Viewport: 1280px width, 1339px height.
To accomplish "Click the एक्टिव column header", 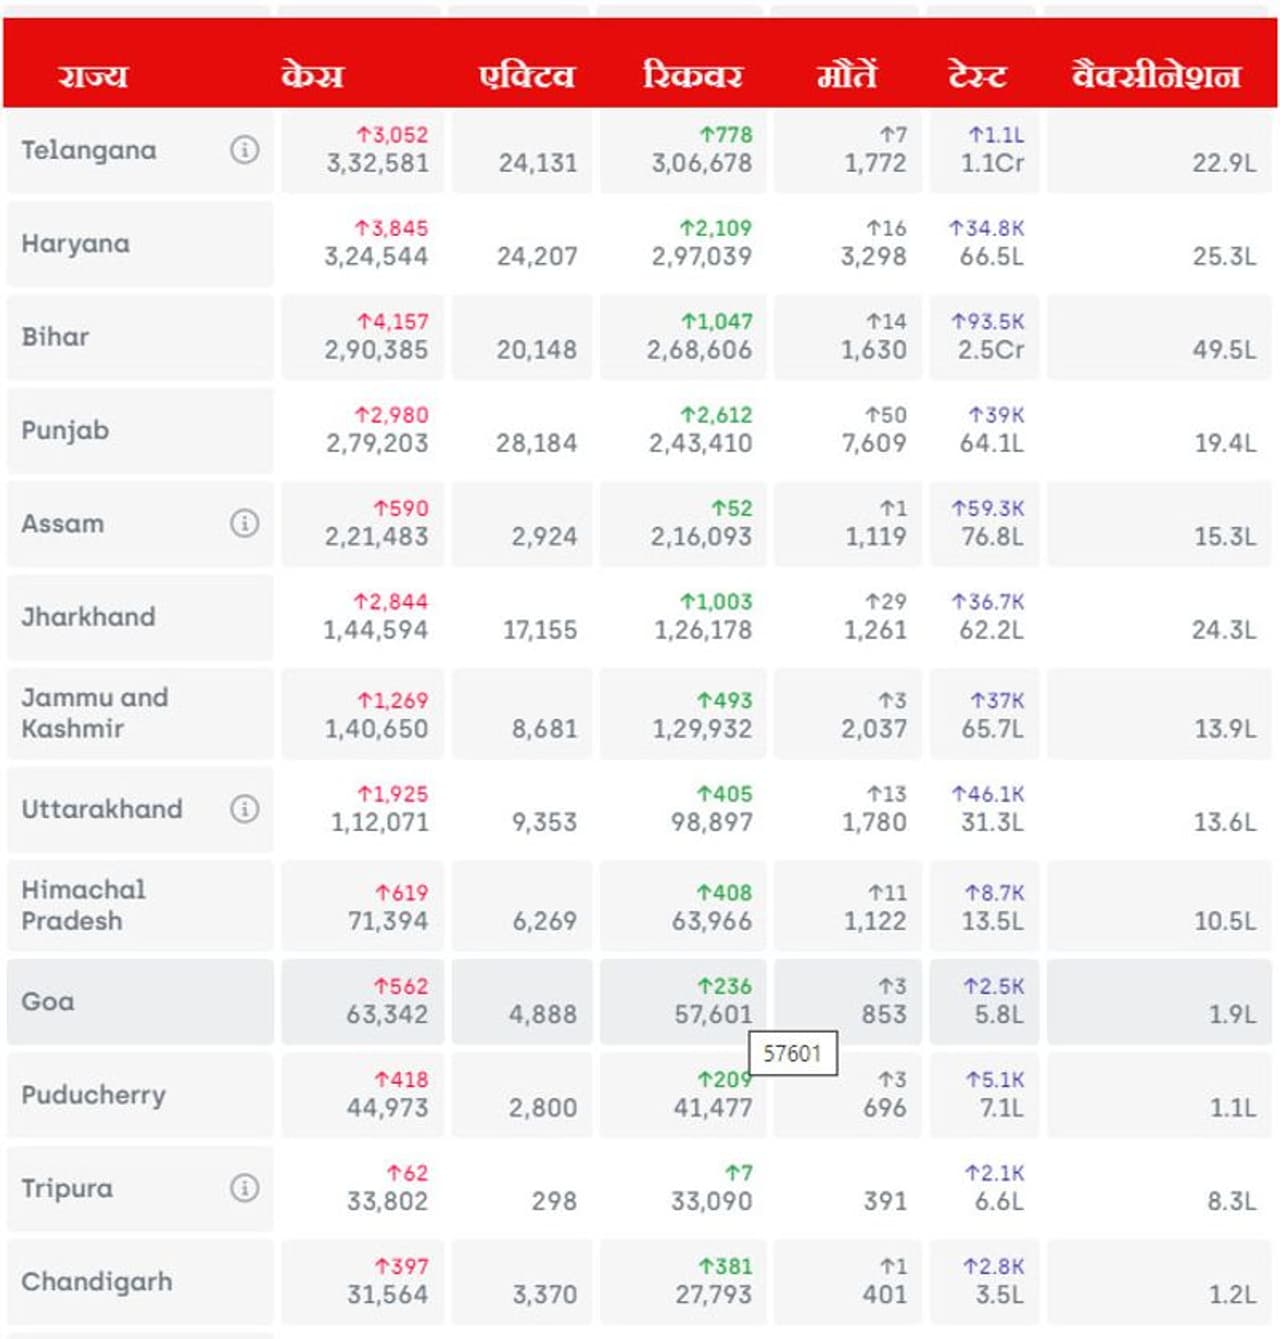I will click(x=526, y=75).
